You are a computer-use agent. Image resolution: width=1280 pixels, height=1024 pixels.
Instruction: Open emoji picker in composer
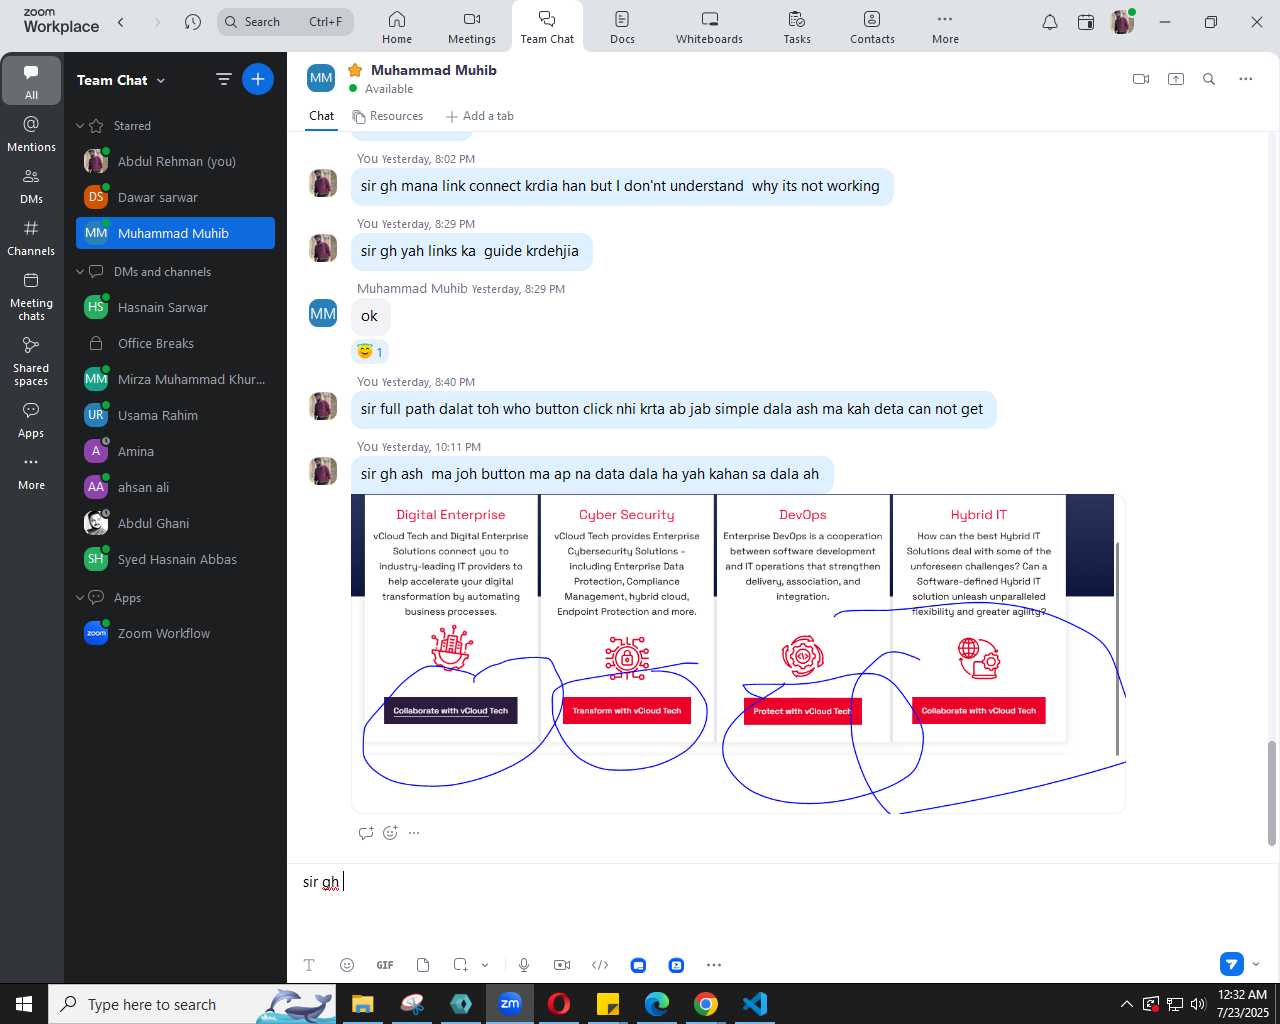347,965
